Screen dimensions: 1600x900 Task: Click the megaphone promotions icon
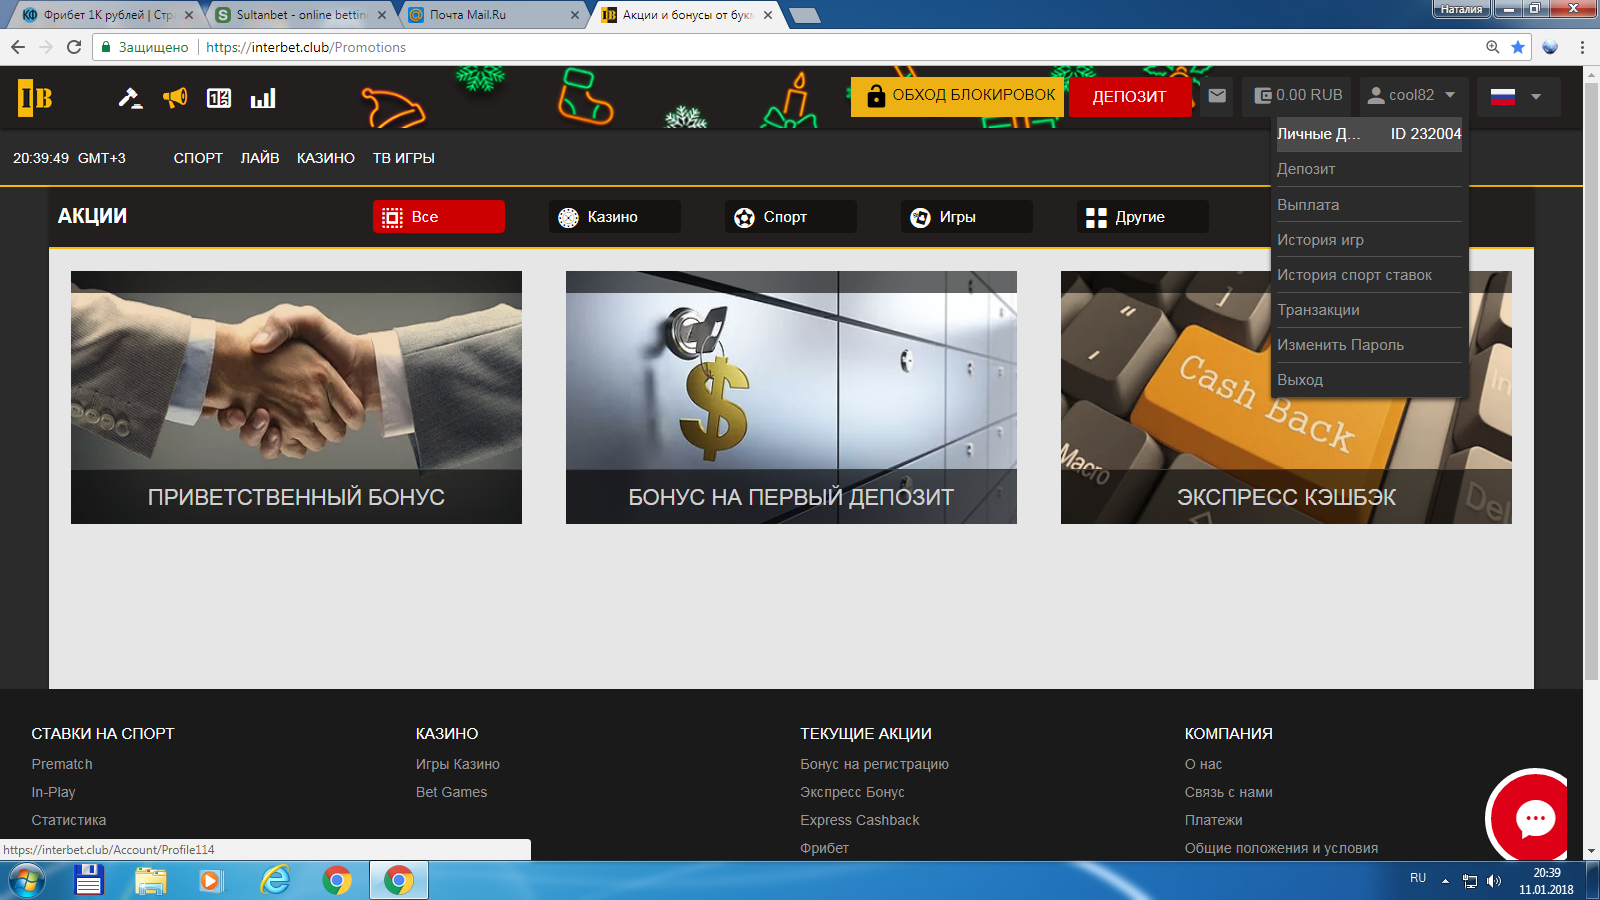tap(175, 97)
